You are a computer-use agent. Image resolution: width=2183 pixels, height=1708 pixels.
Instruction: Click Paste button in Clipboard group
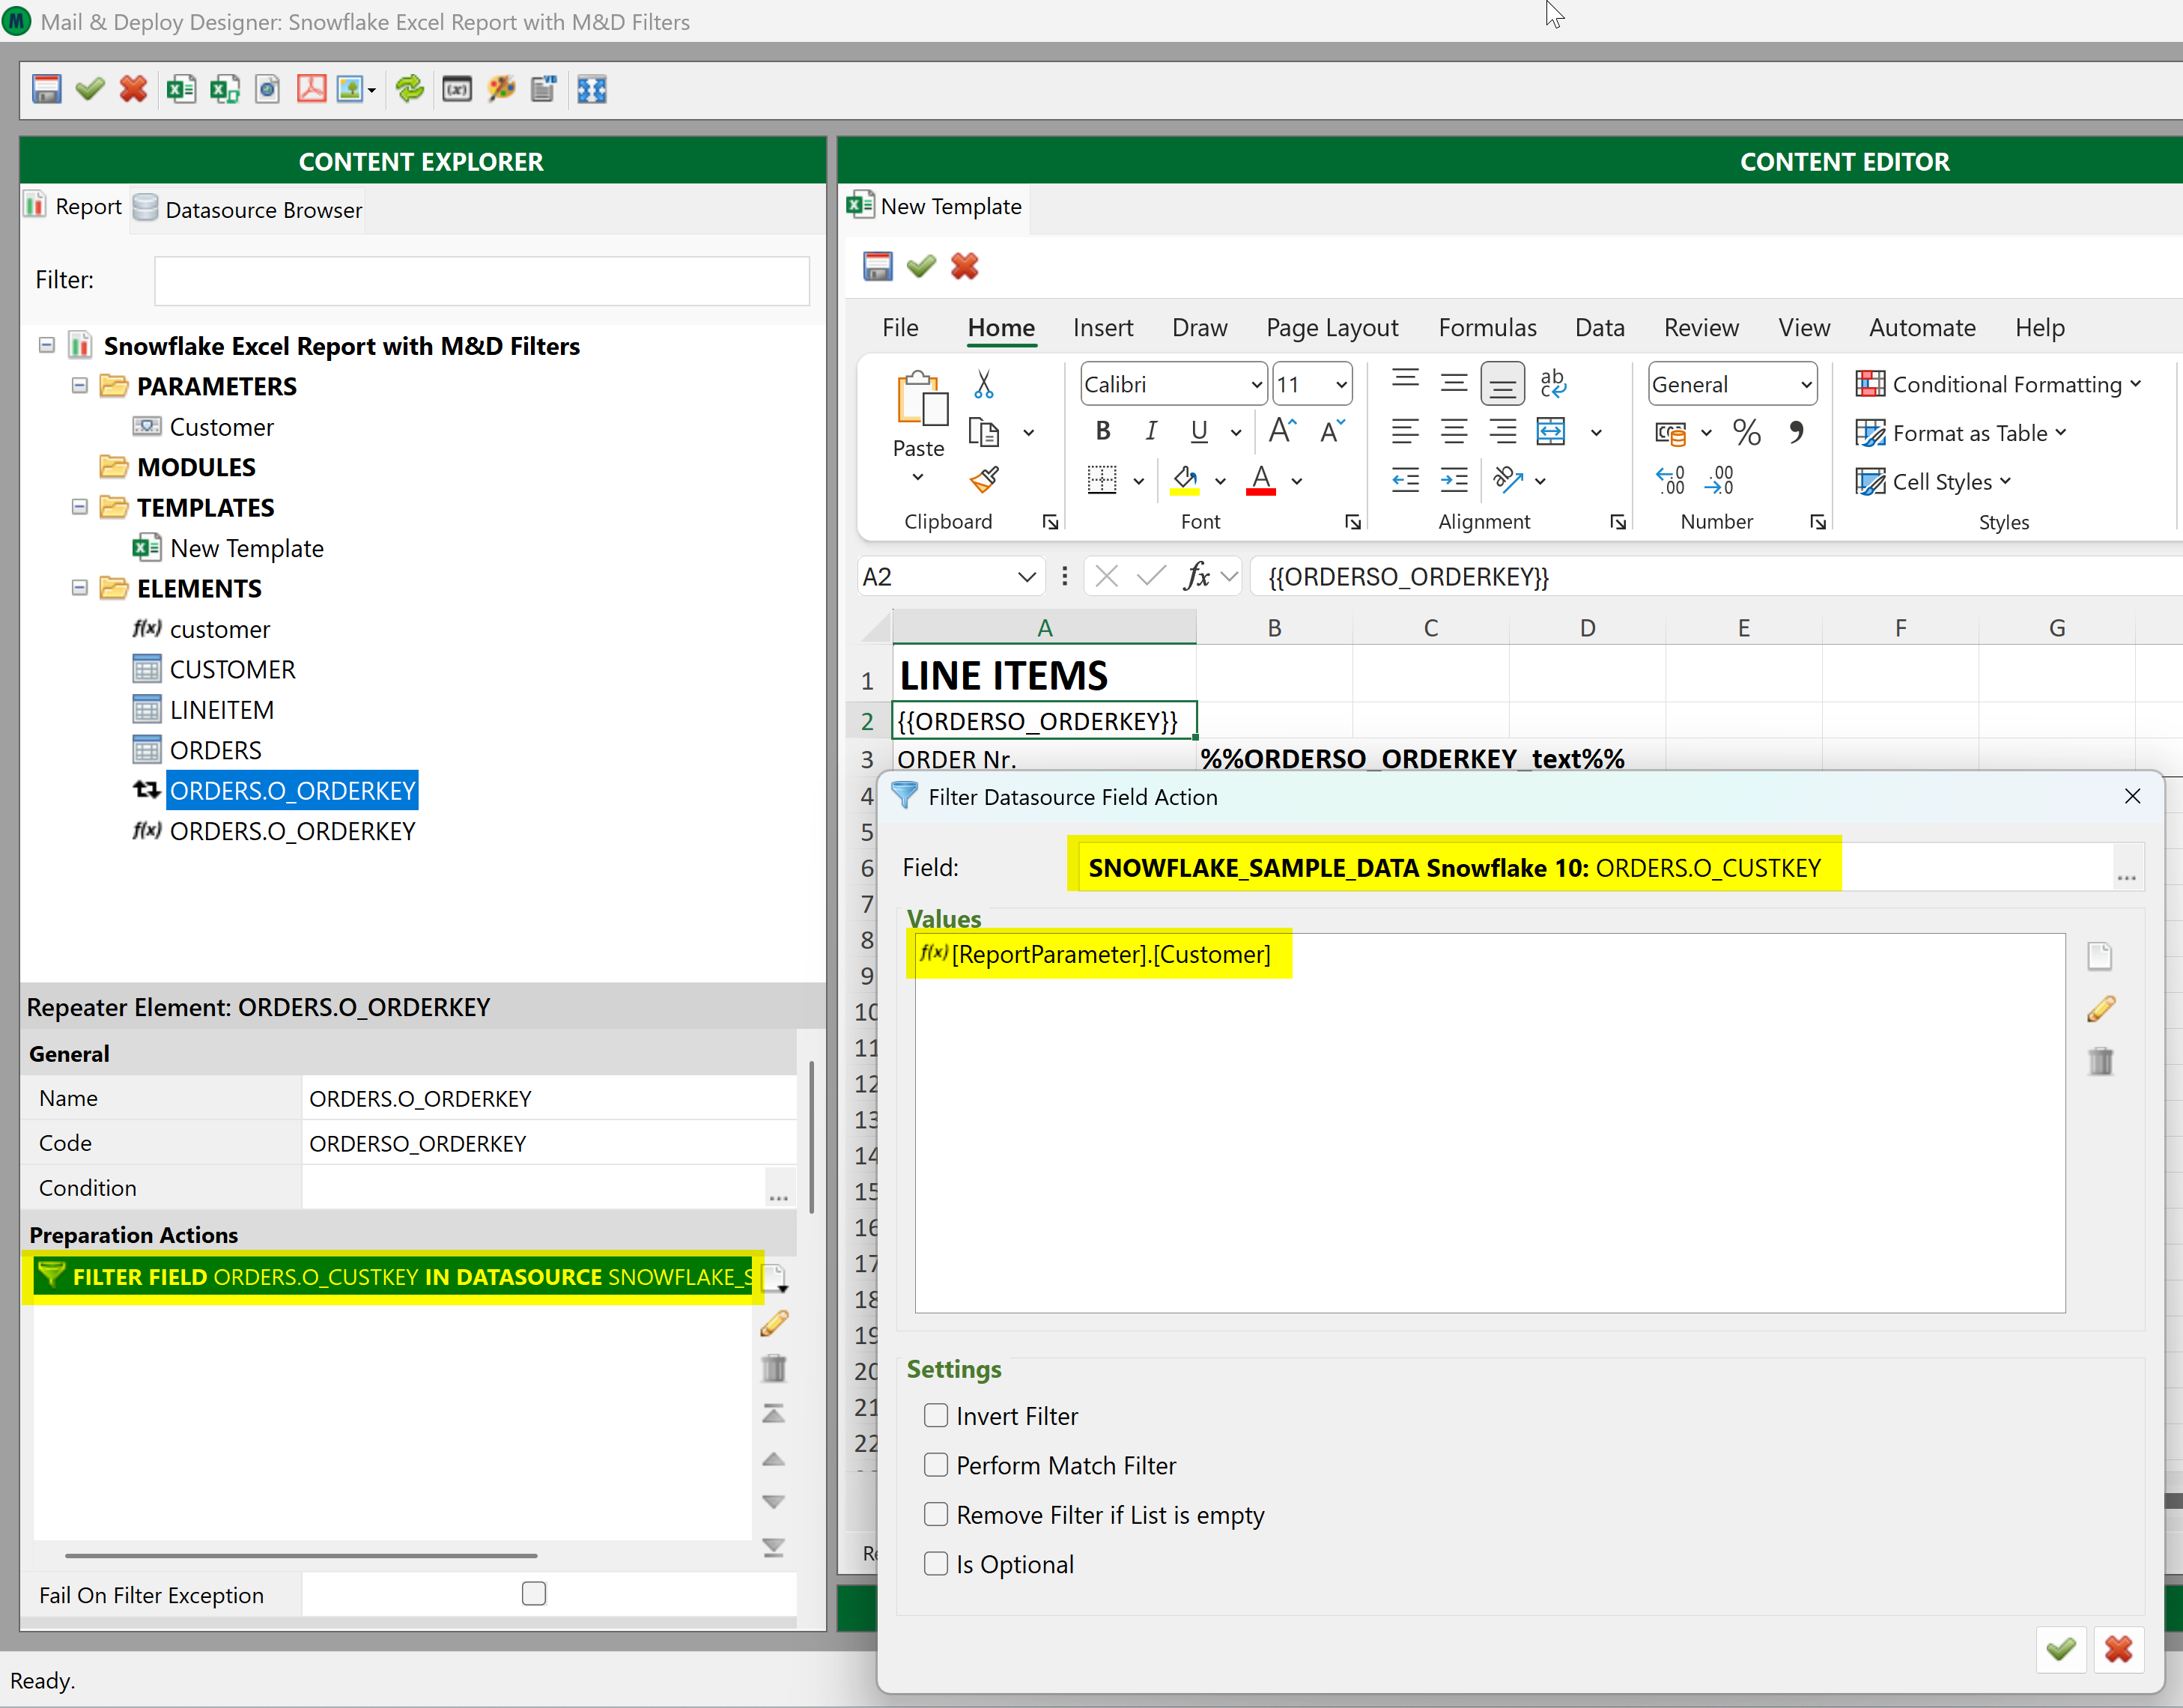919,426
